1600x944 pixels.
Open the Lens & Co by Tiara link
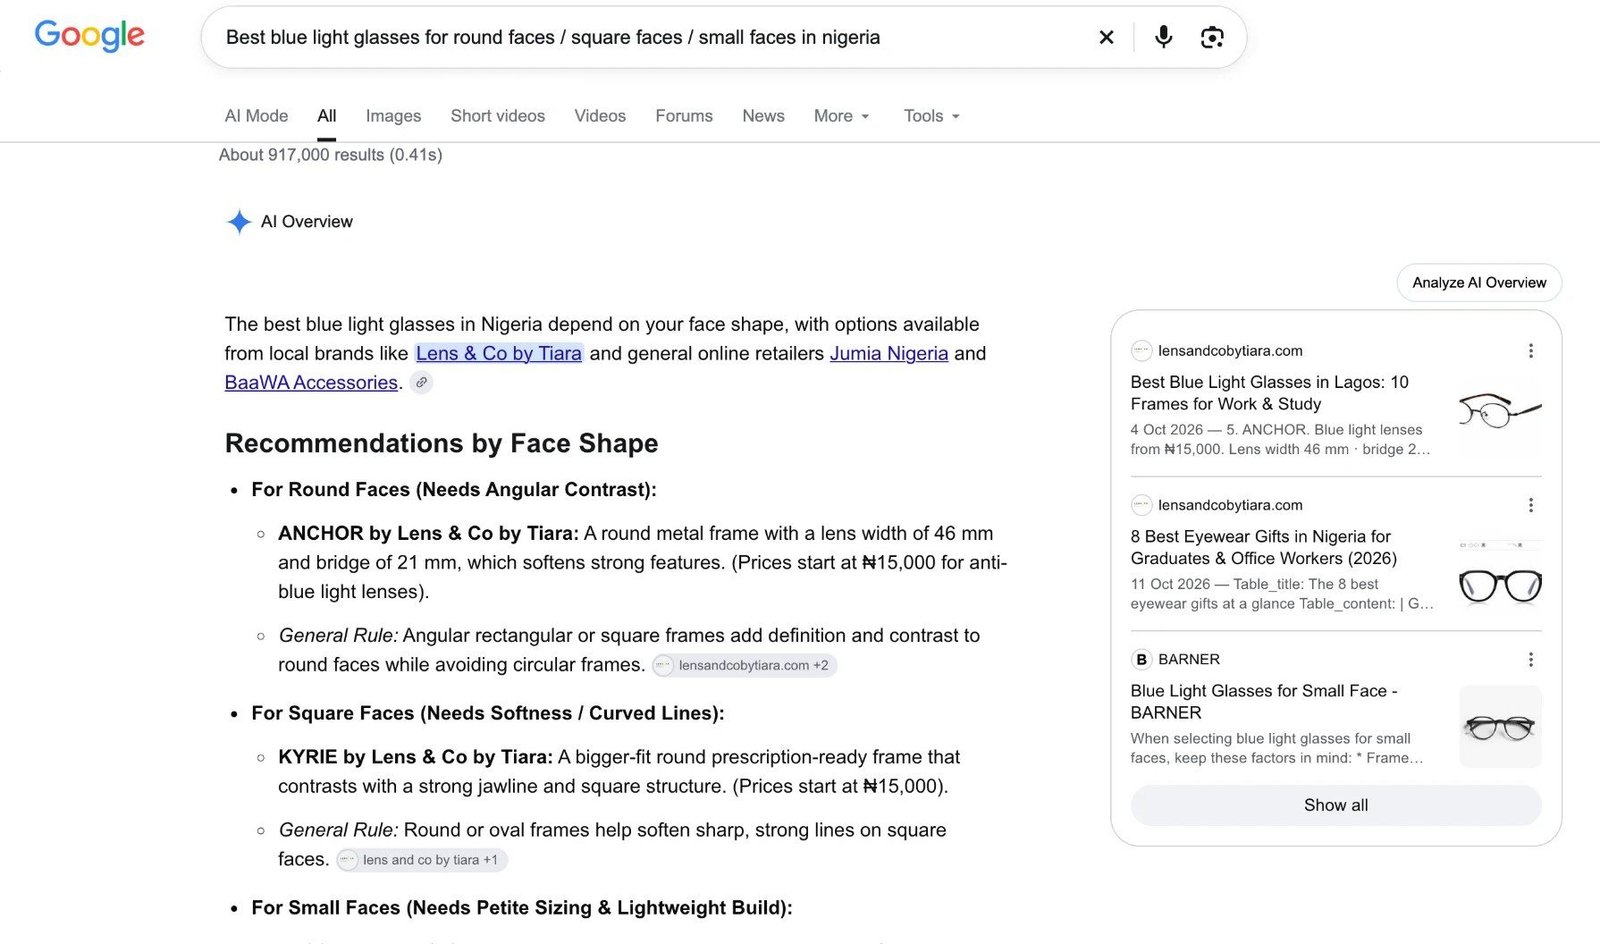(x=499, y=353)
